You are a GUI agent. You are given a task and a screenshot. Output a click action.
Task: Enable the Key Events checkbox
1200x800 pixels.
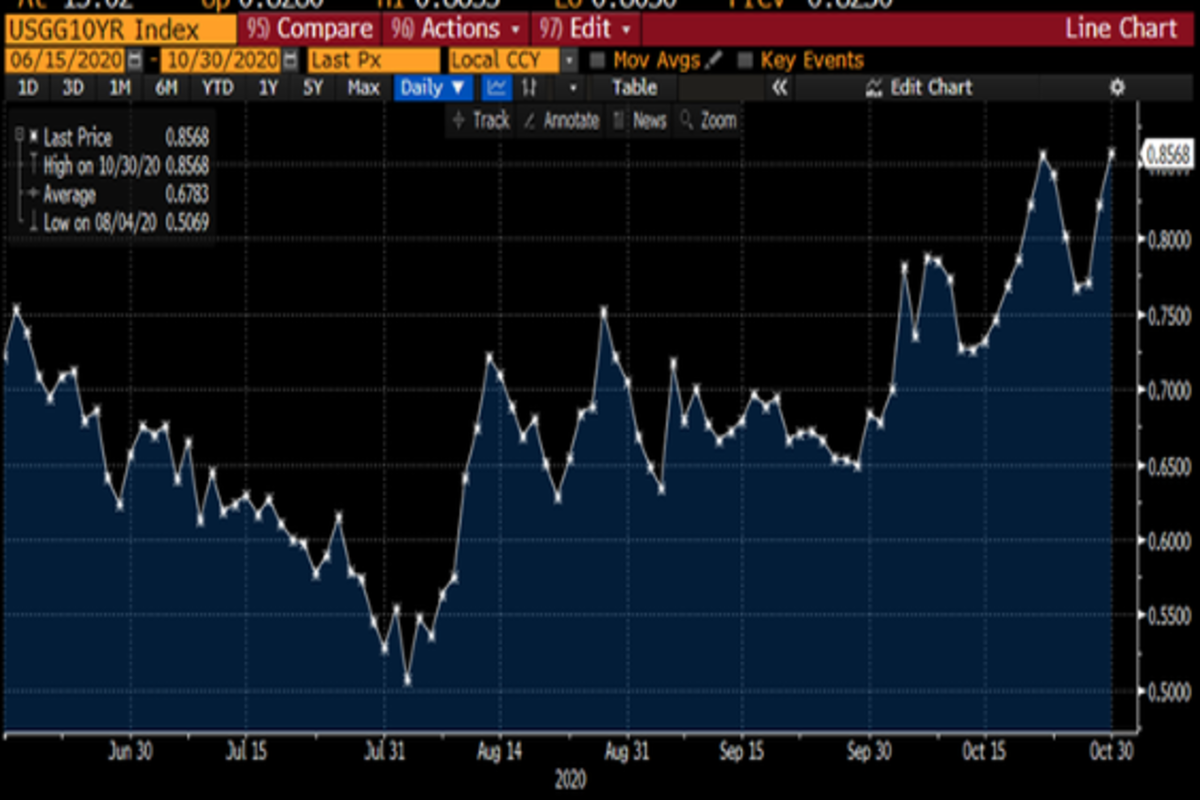coord(744,61)
